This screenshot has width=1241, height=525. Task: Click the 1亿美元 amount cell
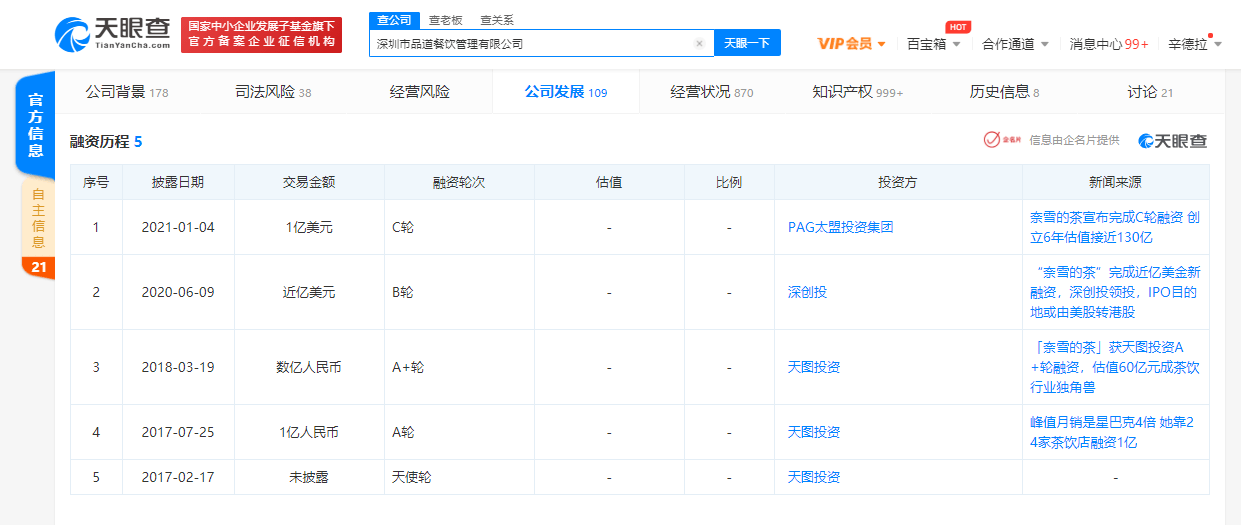(x=309, y=227)
